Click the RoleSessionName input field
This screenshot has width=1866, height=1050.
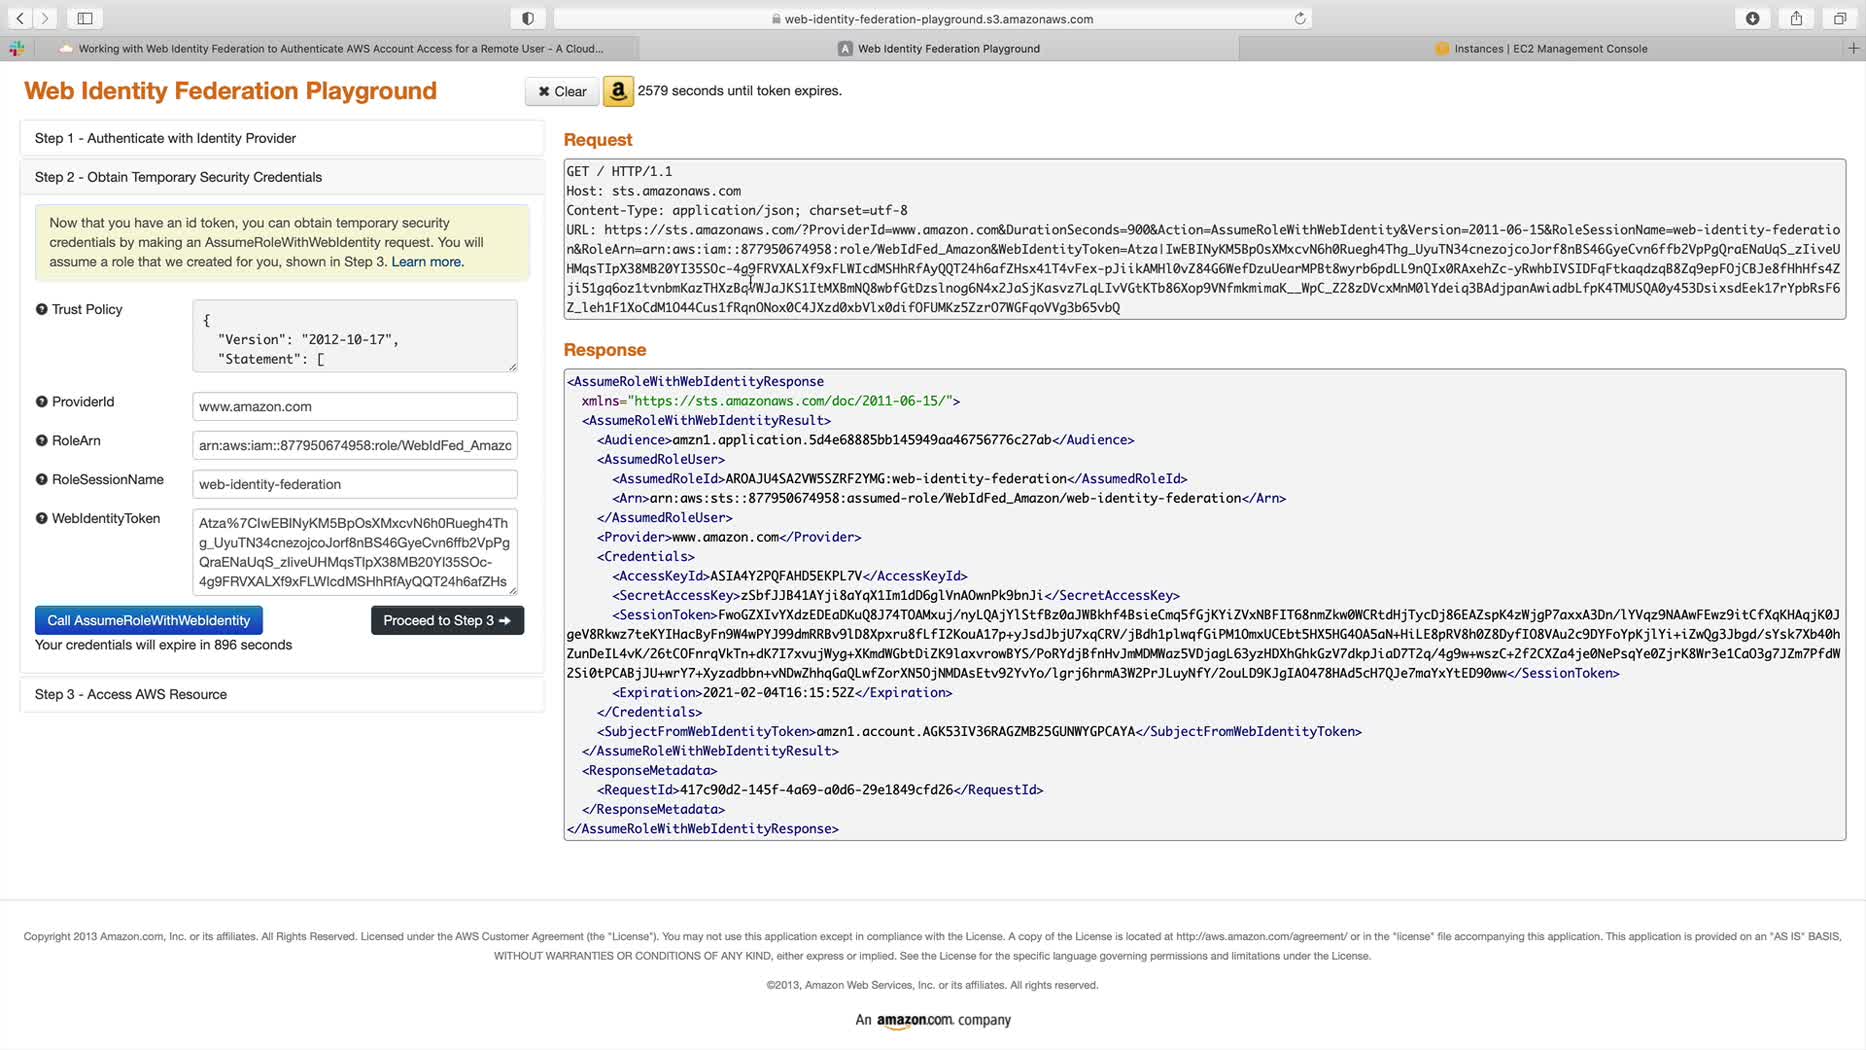(355, 485)
